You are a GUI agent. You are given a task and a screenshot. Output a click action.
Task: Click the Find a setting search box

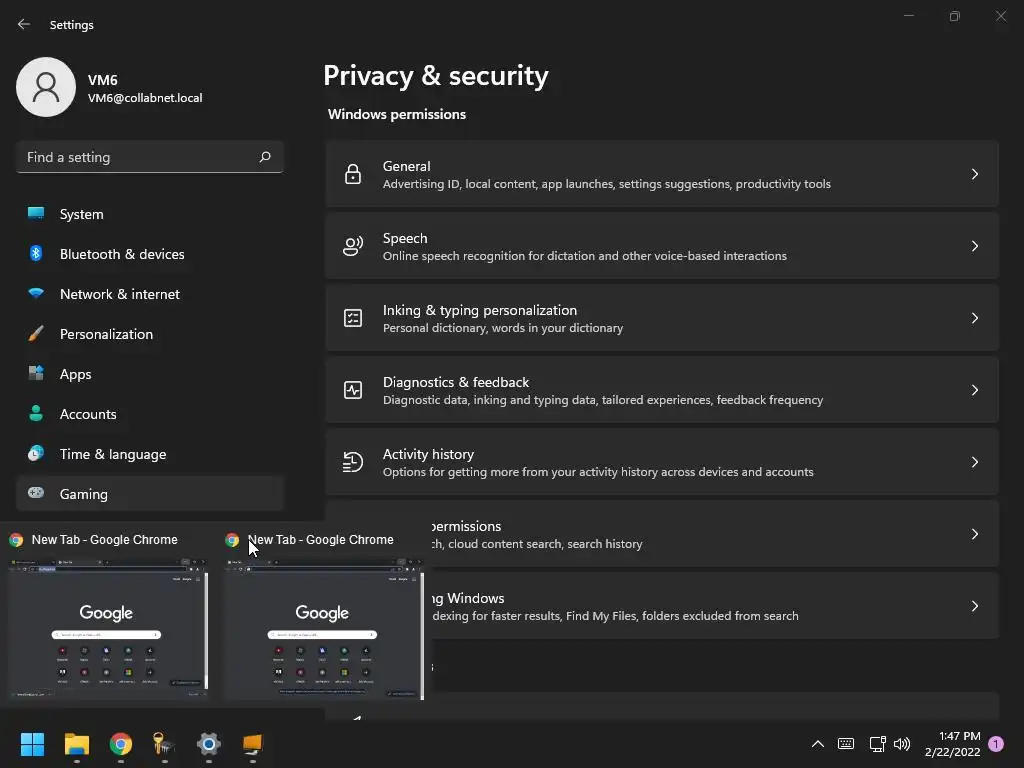tap(138, 157)
